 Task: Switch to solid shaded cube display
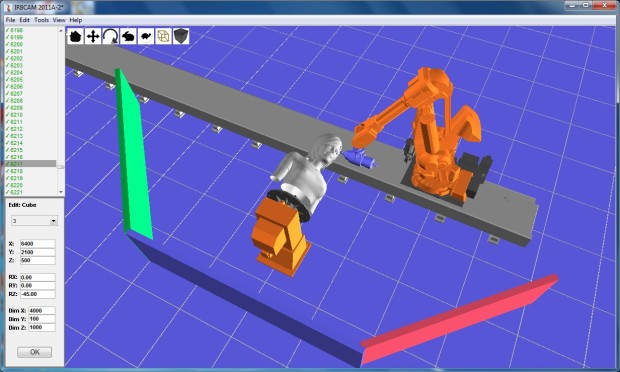(x=181, y=36)
